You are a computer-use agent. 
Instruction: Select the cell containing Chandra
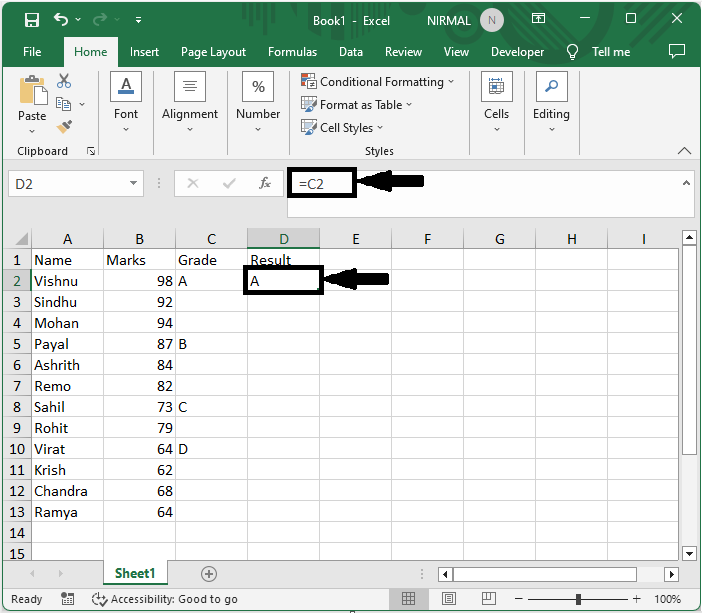[x=68, y=491]
